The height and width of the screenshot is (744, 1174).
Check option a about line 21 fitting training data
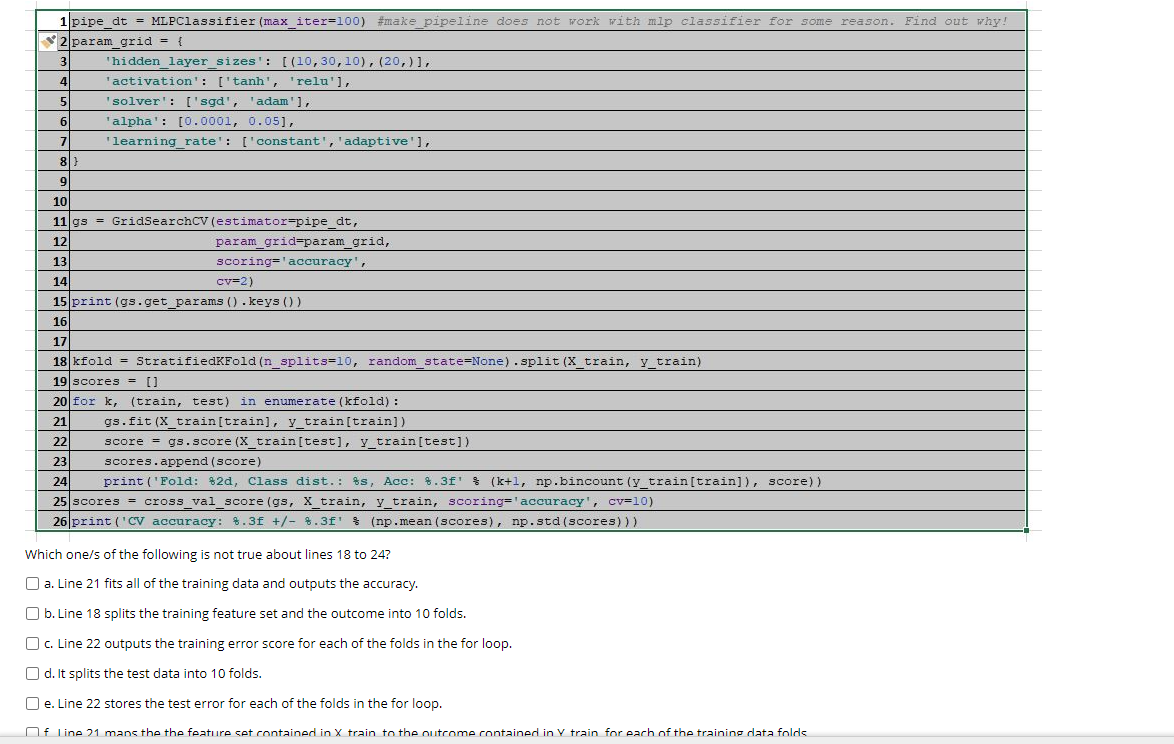[32, 583]
